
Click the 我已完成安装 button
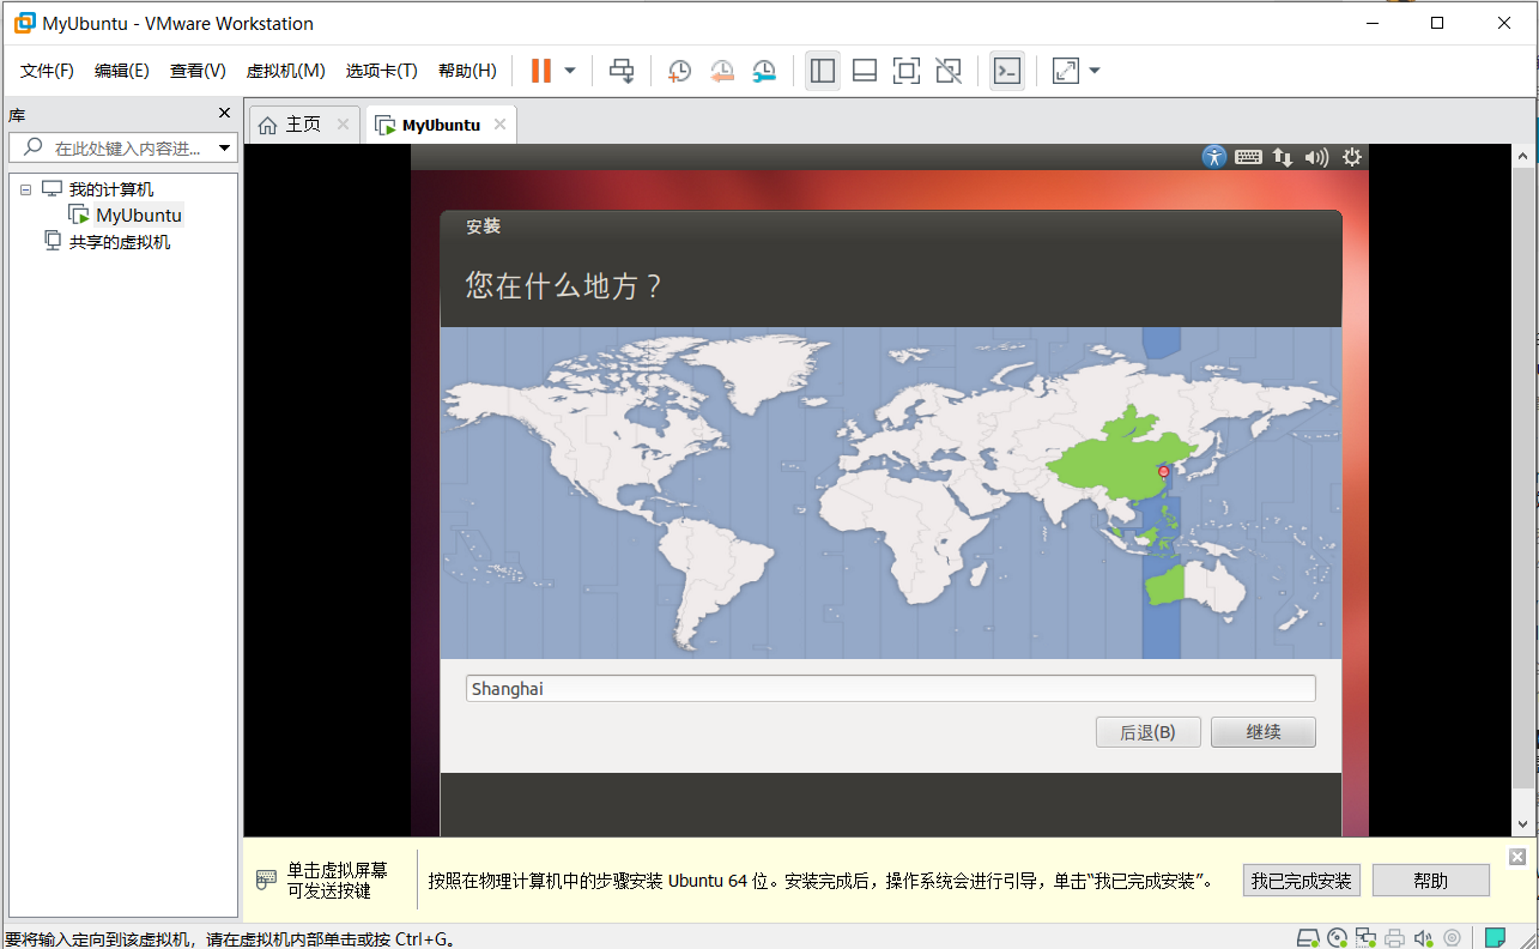coord(1301,881)
